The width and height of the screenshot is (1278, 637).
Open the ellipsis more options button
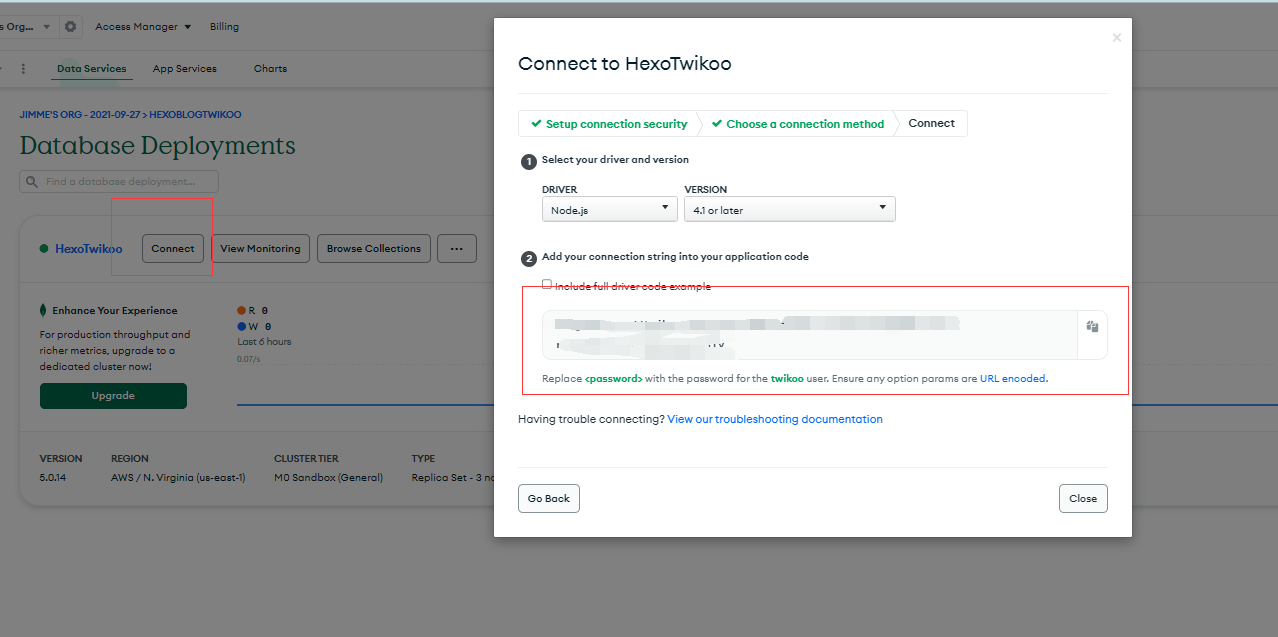point(456,249)
